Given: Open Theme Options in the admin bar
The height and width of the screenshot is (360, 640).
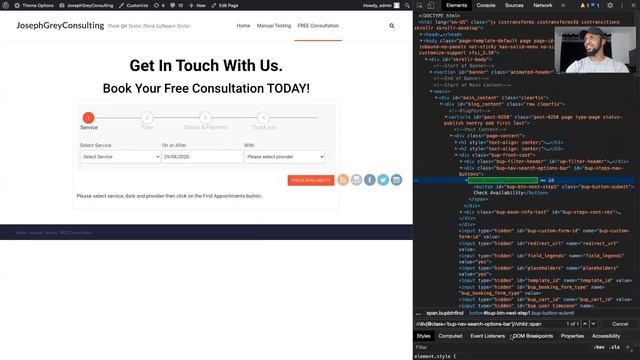Looking at the screenshot, I should (x=34, y=5).
